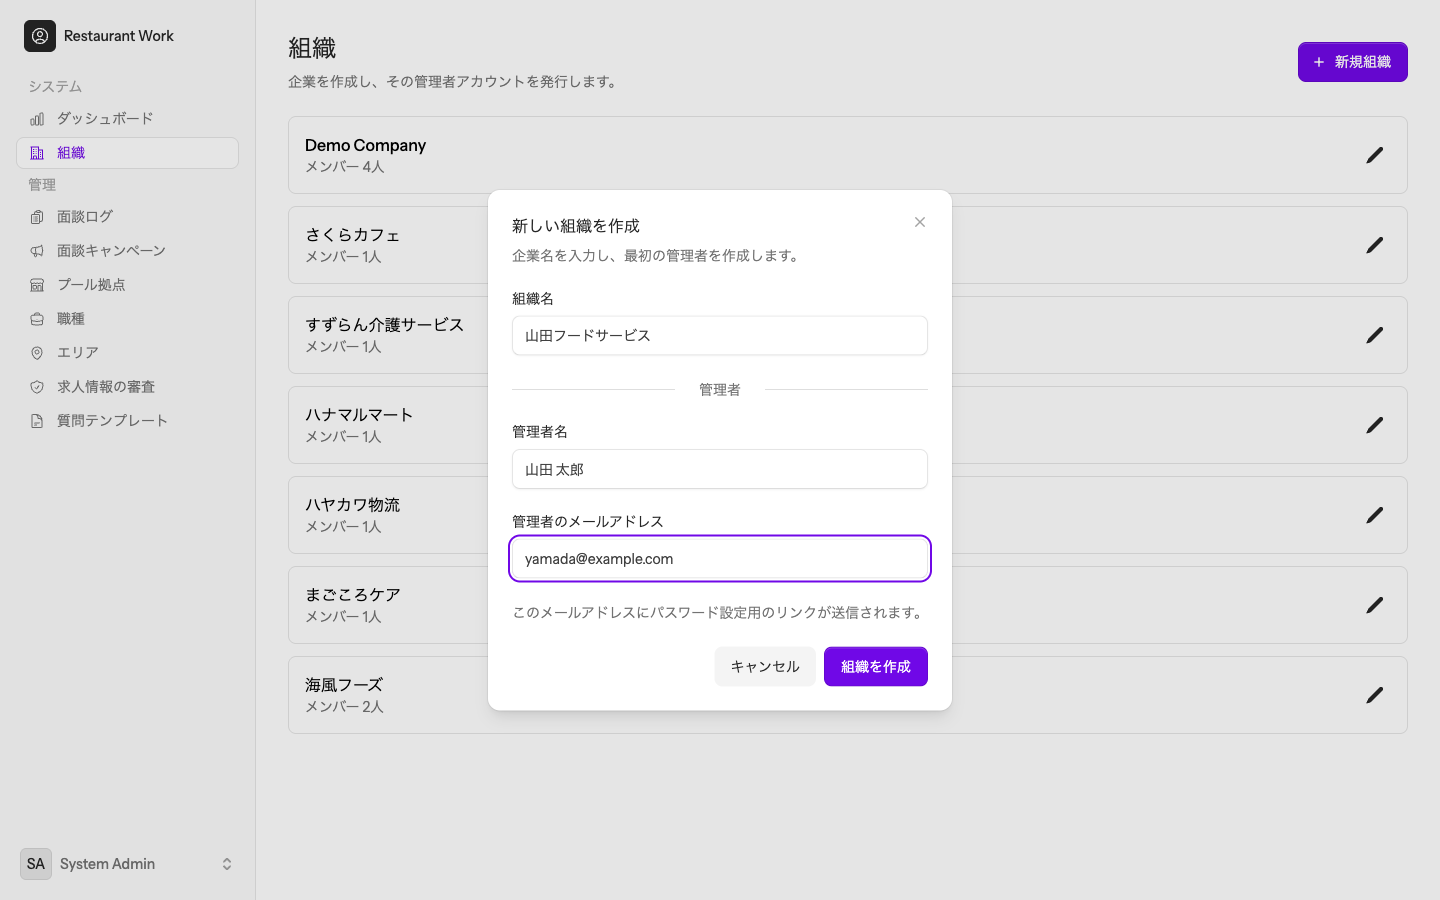The width and height of the screenshot is (1440, 900).
Task: Click the plus icon on 新規組織
Action: point(1319,62)
